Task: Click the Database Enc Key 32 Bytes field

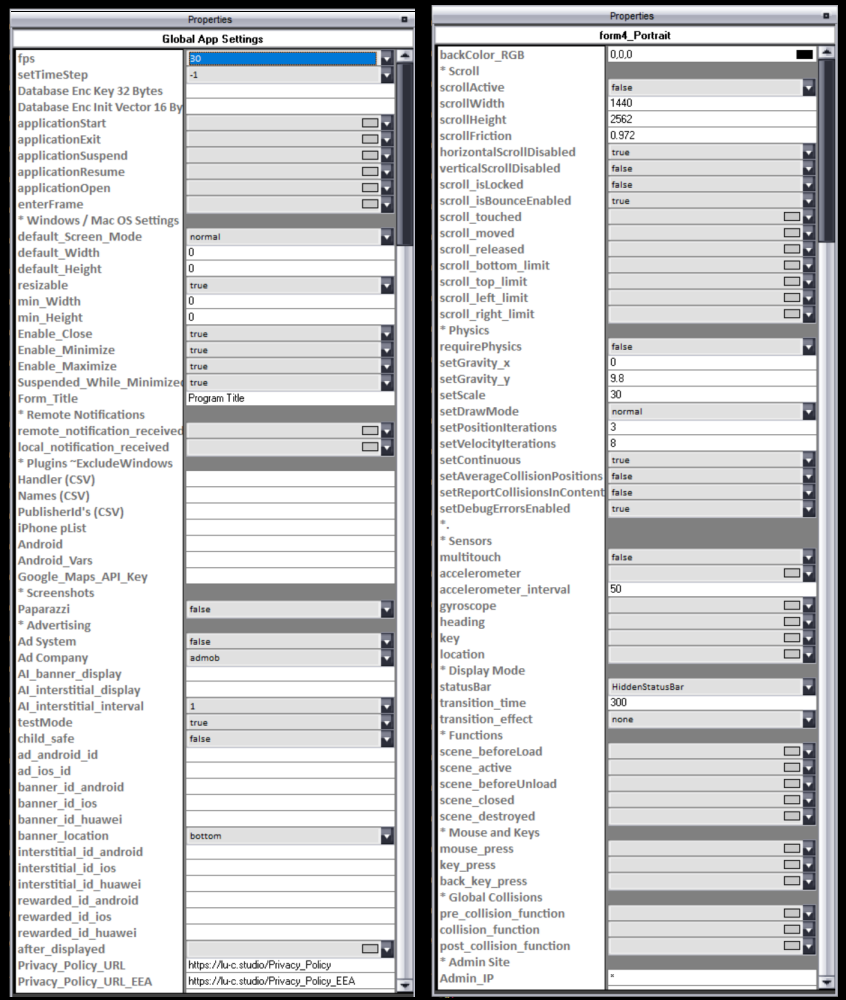Action: click(290, 91)
